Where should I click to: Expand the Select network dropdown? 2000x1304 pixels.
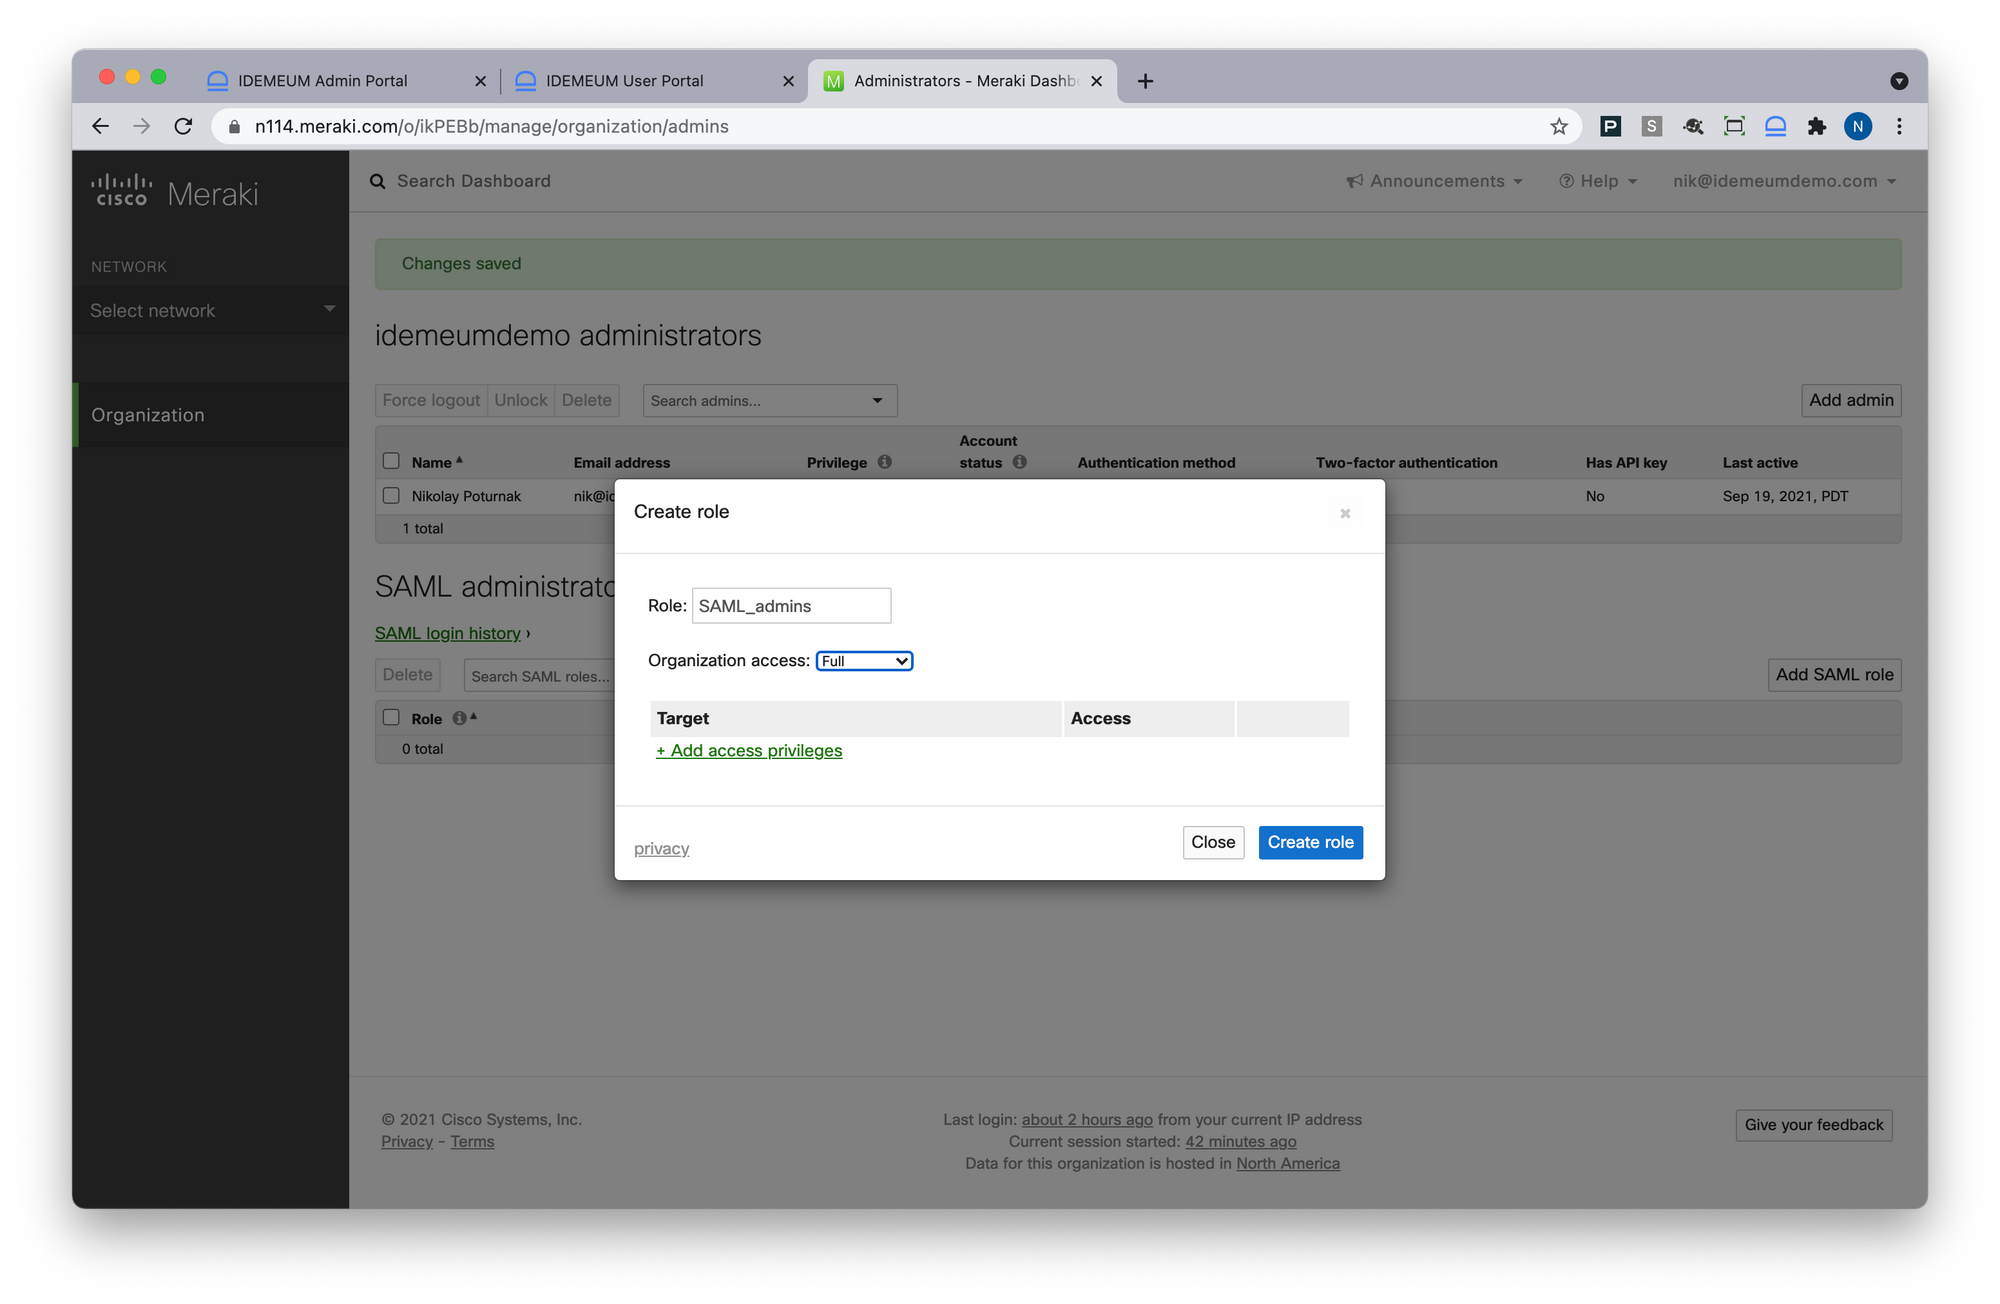pyautogui.click(x=211, y=311)
